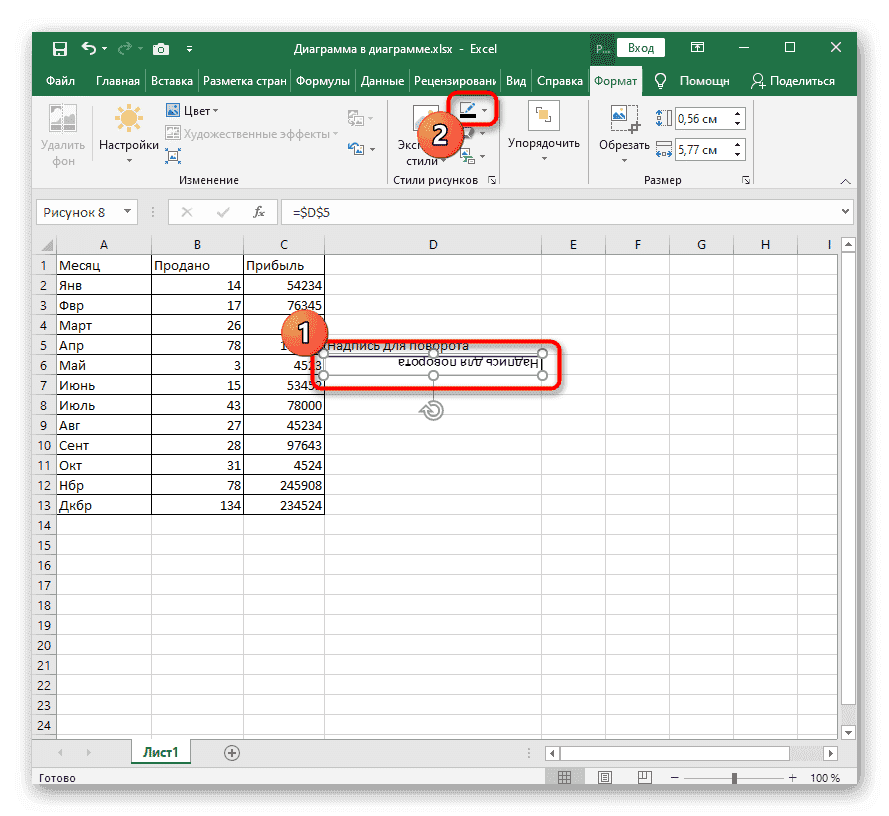The height and width of the screenshot is (816, 889).
Task: Click the Save icon in title bar
Action: point(60,48)
